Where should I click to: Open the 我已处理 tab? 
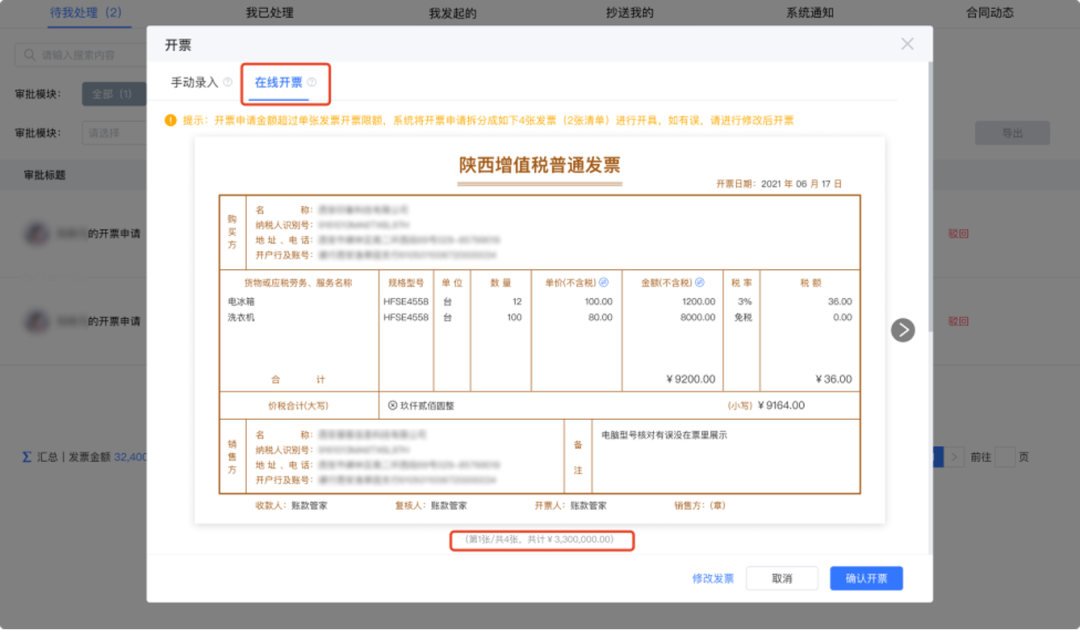pyautogui.click(x=271, y=13)
